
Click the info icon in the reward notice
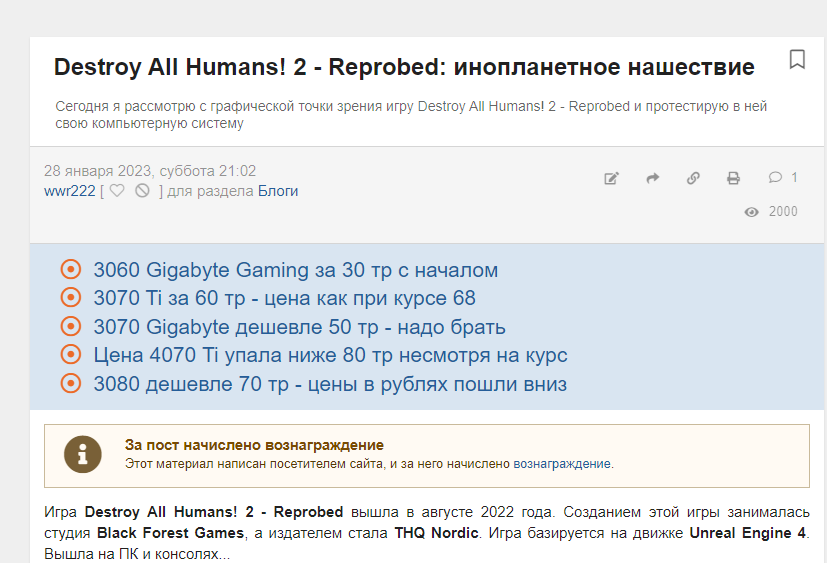click(83, 454)
